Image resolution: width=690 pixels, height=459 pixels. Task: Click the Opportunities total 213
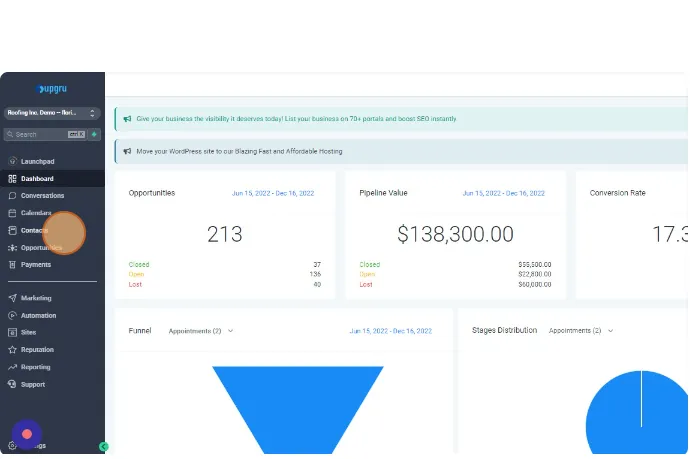pyautogui.click(x=224, y=234)
